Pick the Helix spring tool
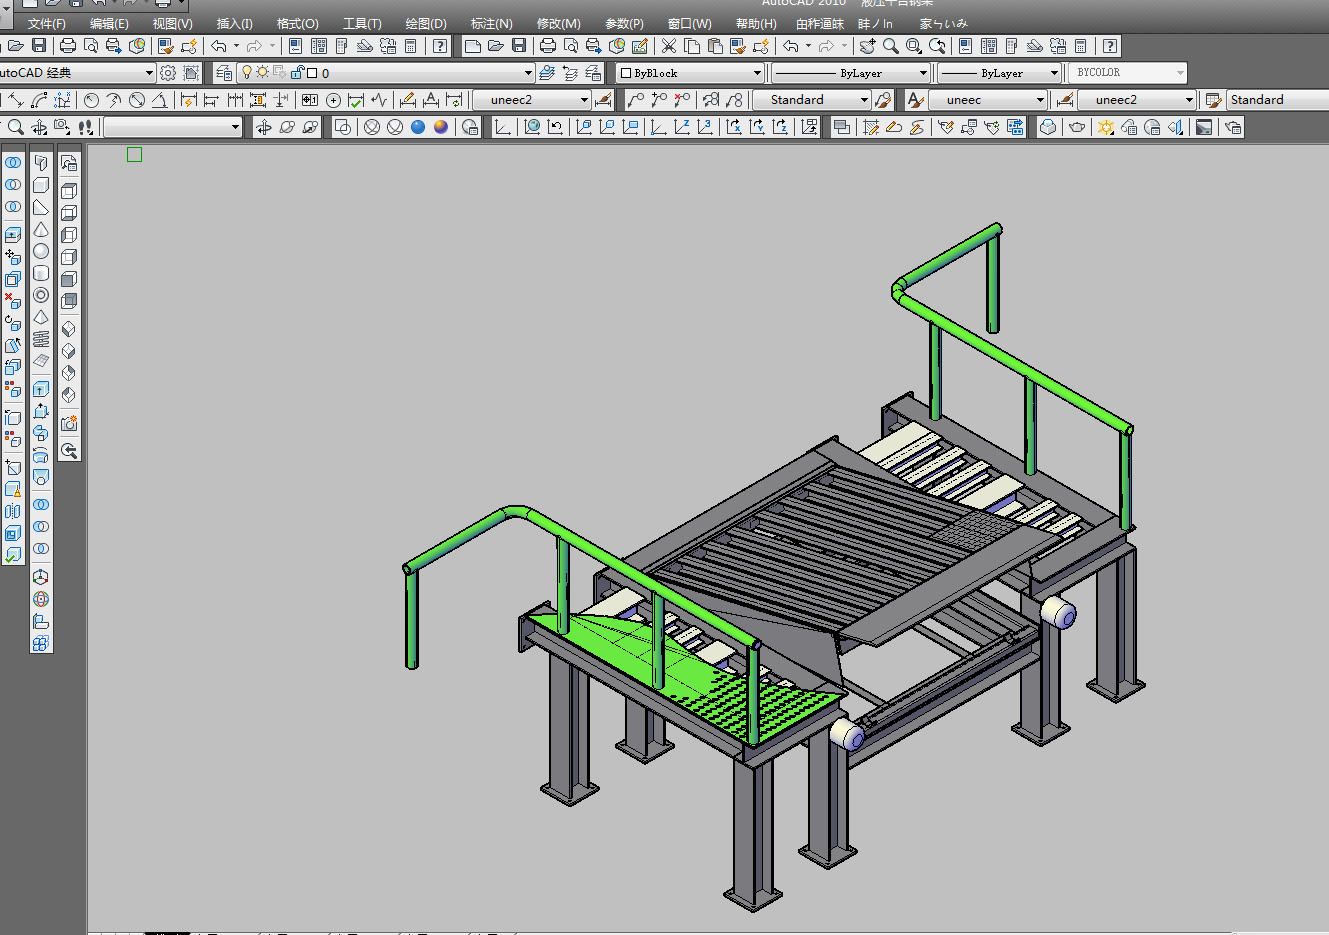This screenshot has height=935, width=1329. (41, 339)
